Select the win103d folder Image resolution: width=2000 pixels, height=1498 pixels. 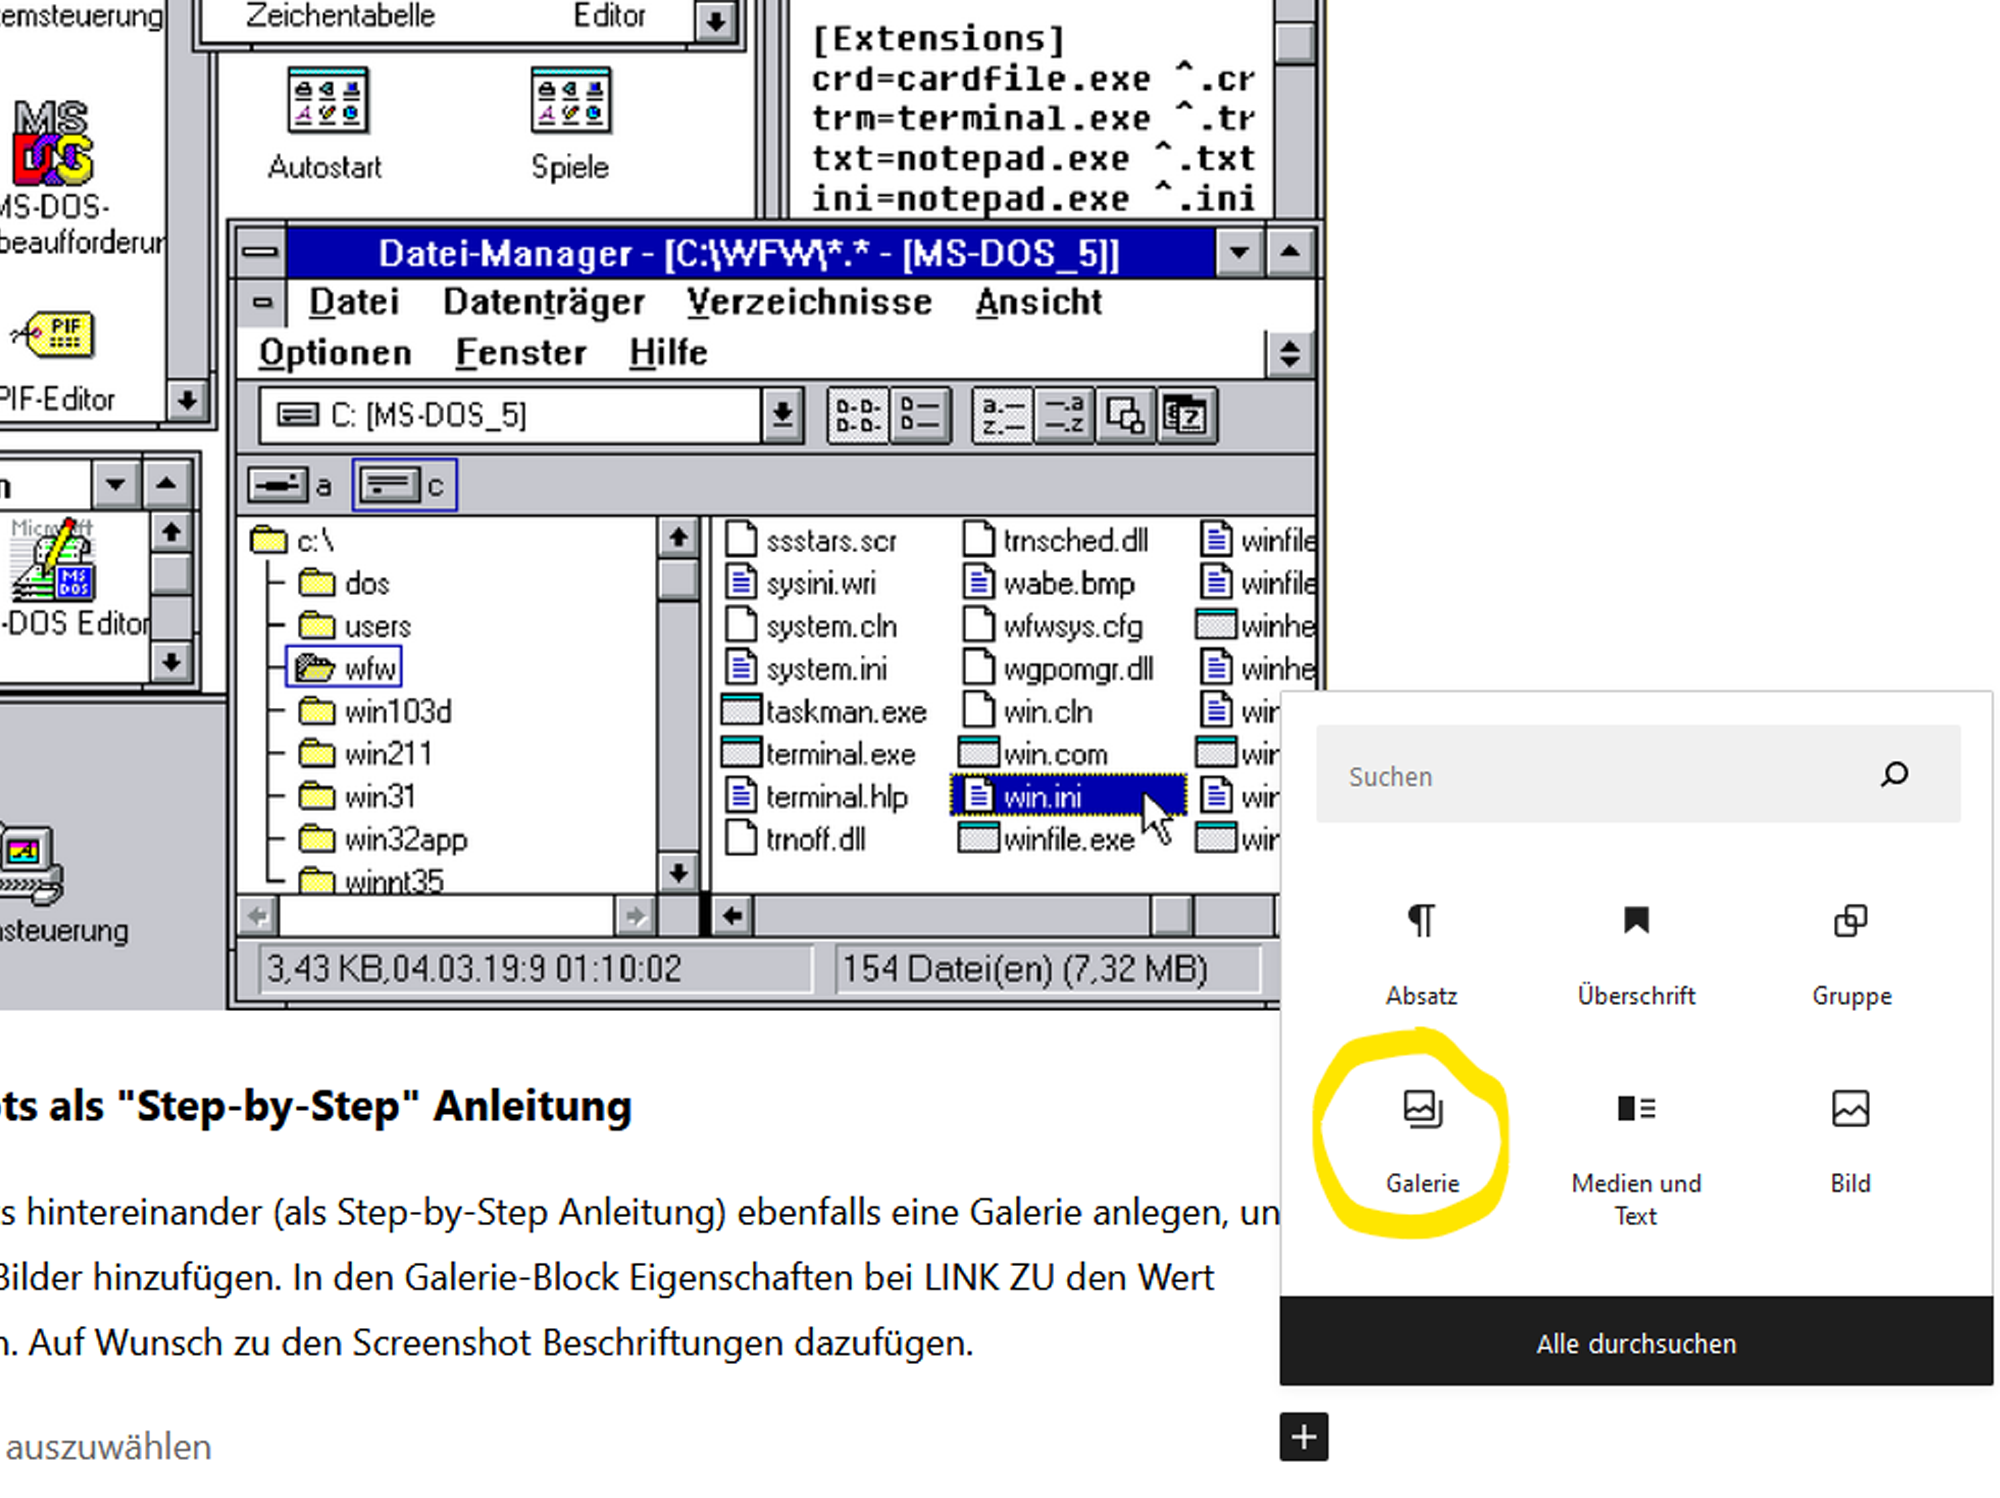[x=375, y=711]
